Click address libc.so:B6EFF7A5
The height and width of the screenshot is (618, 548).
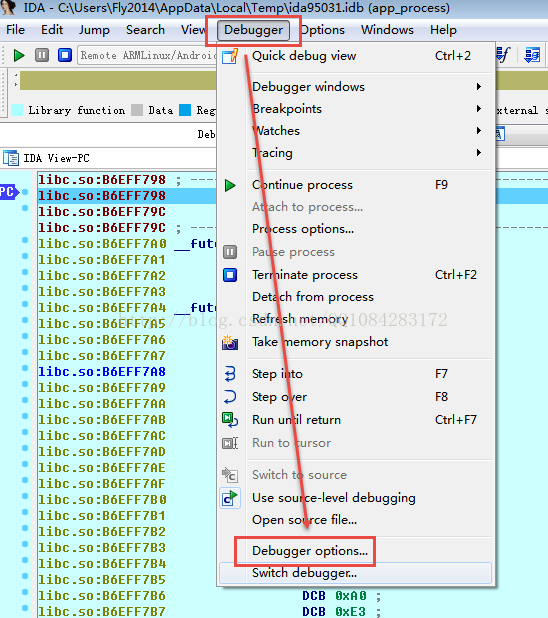click(x=102, y=324)
